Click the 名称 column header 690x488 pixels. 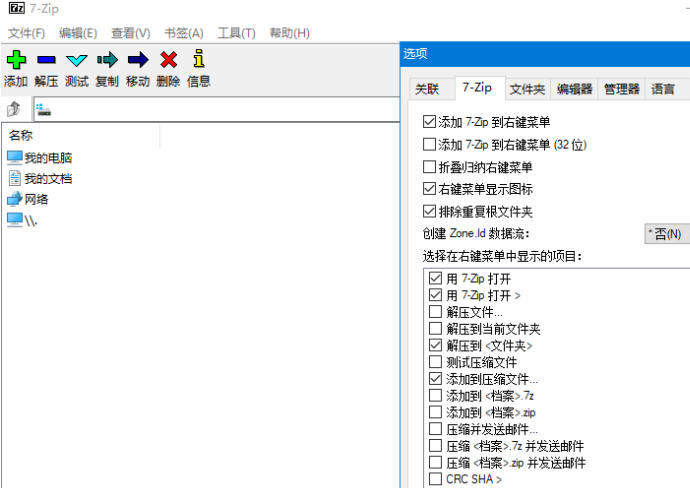click(x=81, y=135)
